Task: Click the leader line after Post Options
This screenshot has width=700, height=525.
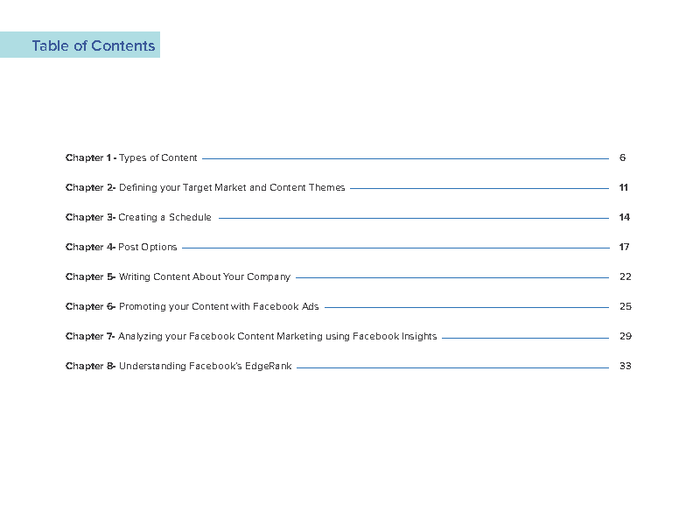Action: 395,248
